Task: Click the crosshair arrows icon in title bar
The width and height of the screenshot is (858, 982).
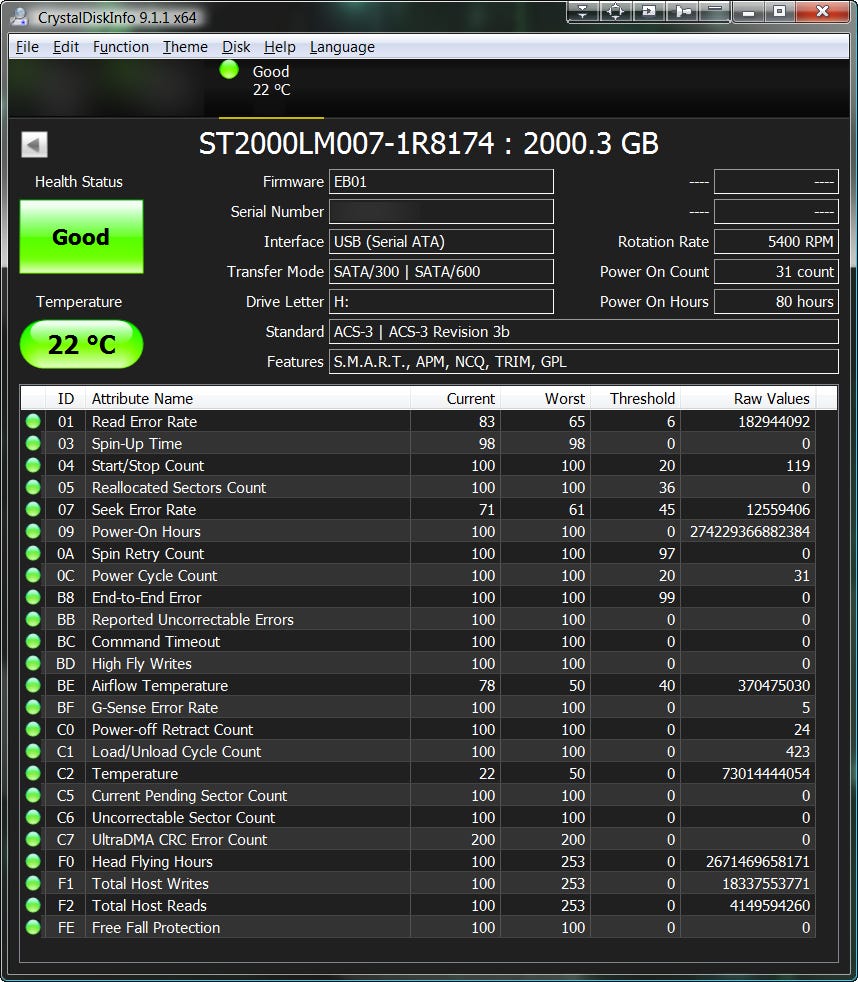Action: [616, 12]
